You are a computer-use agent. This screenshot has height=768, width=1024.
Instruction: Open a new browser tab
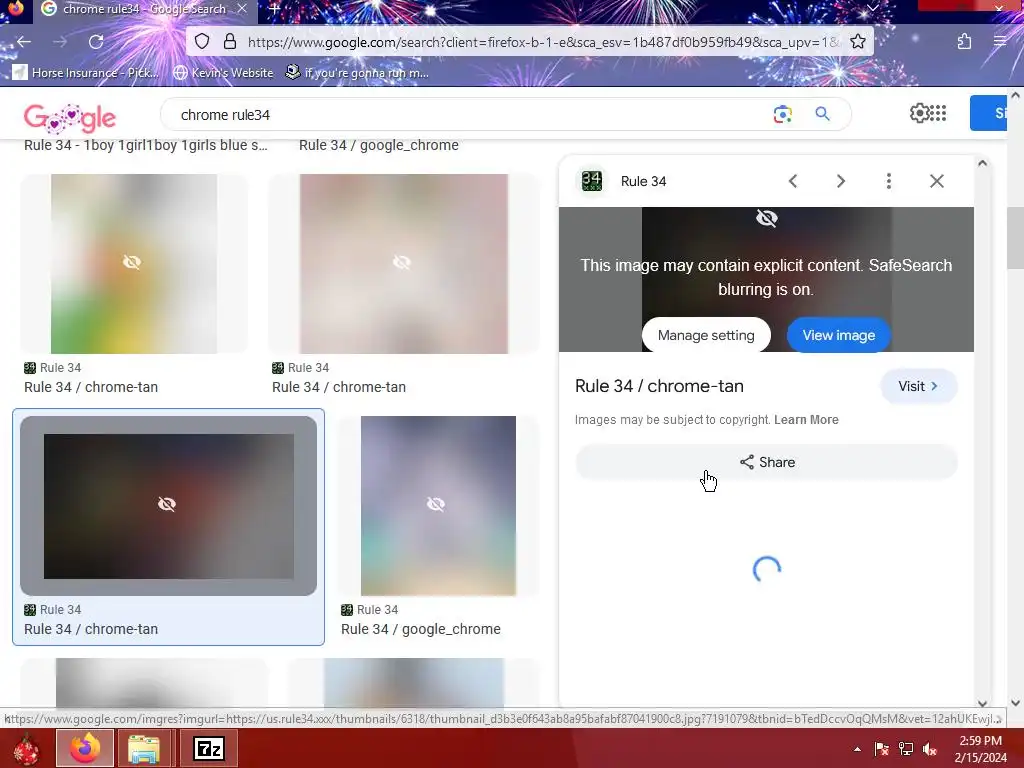[275, 9]
